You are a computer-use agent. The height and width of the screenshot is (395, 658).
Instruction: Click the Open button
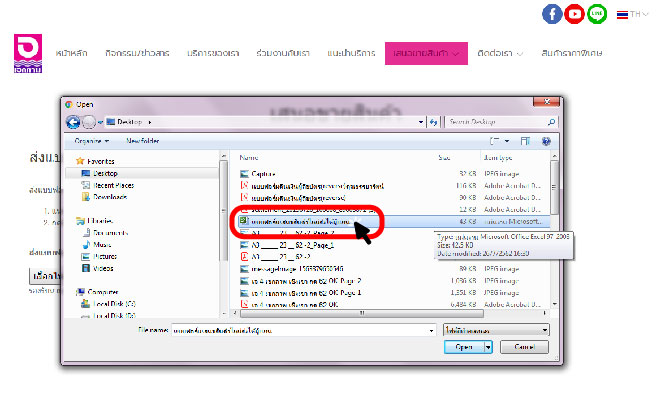464,347
